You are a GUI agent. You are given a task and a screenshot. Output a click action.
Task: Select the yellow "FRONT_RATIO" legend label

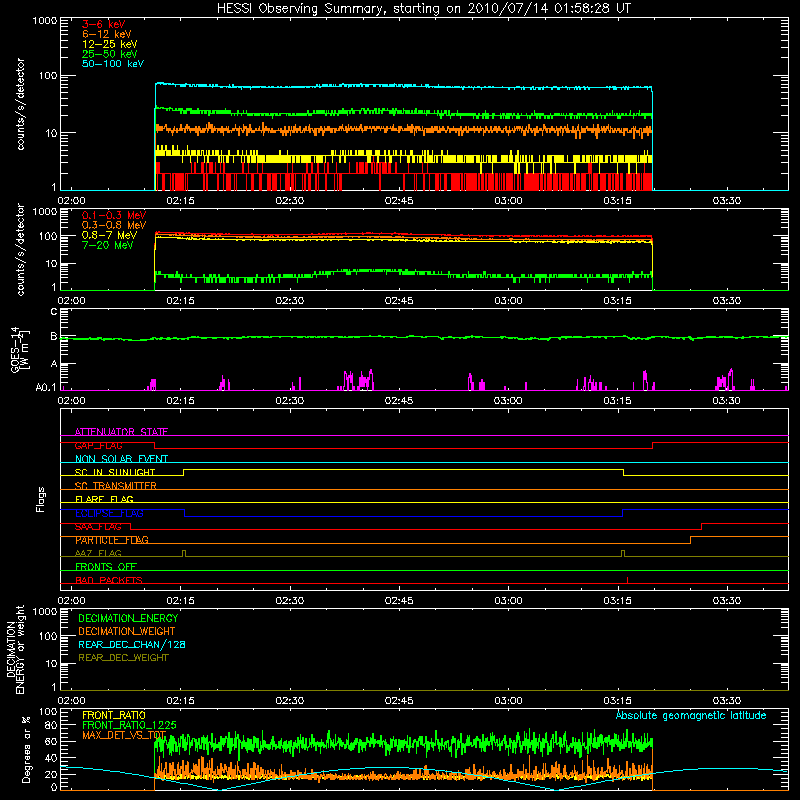114,715
